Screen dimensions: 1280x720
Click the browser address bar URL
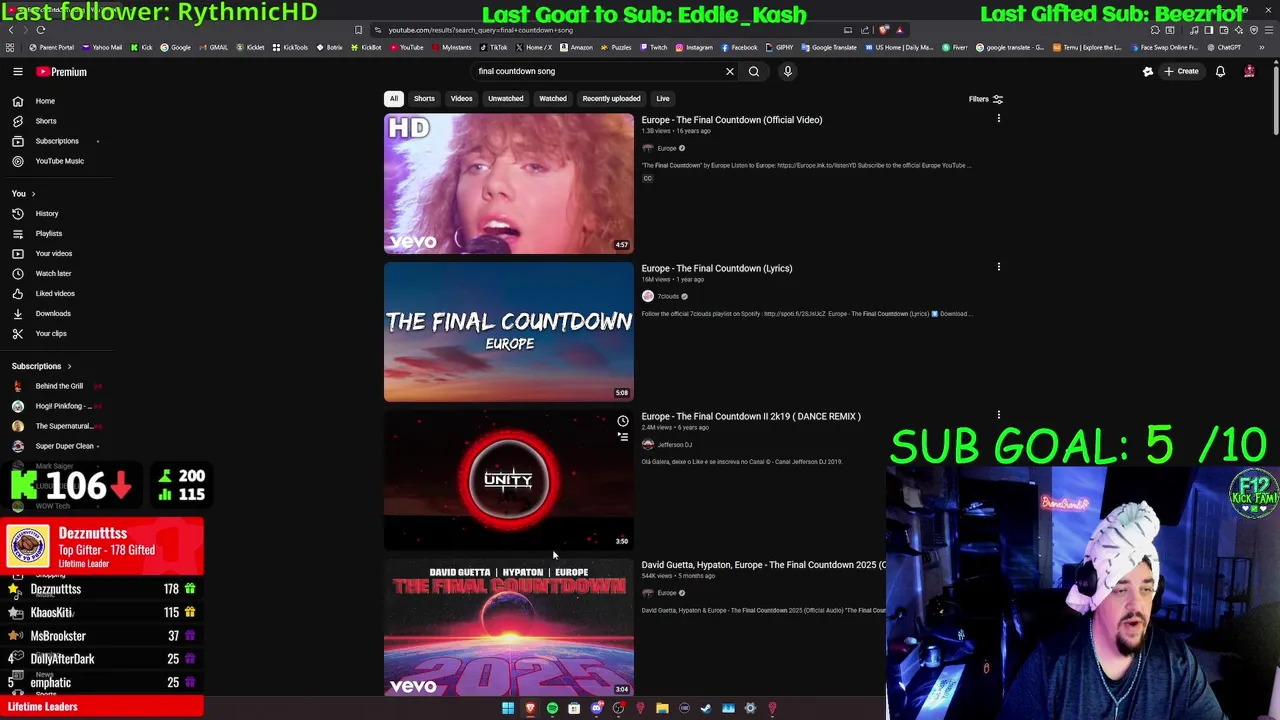point(480,30)
